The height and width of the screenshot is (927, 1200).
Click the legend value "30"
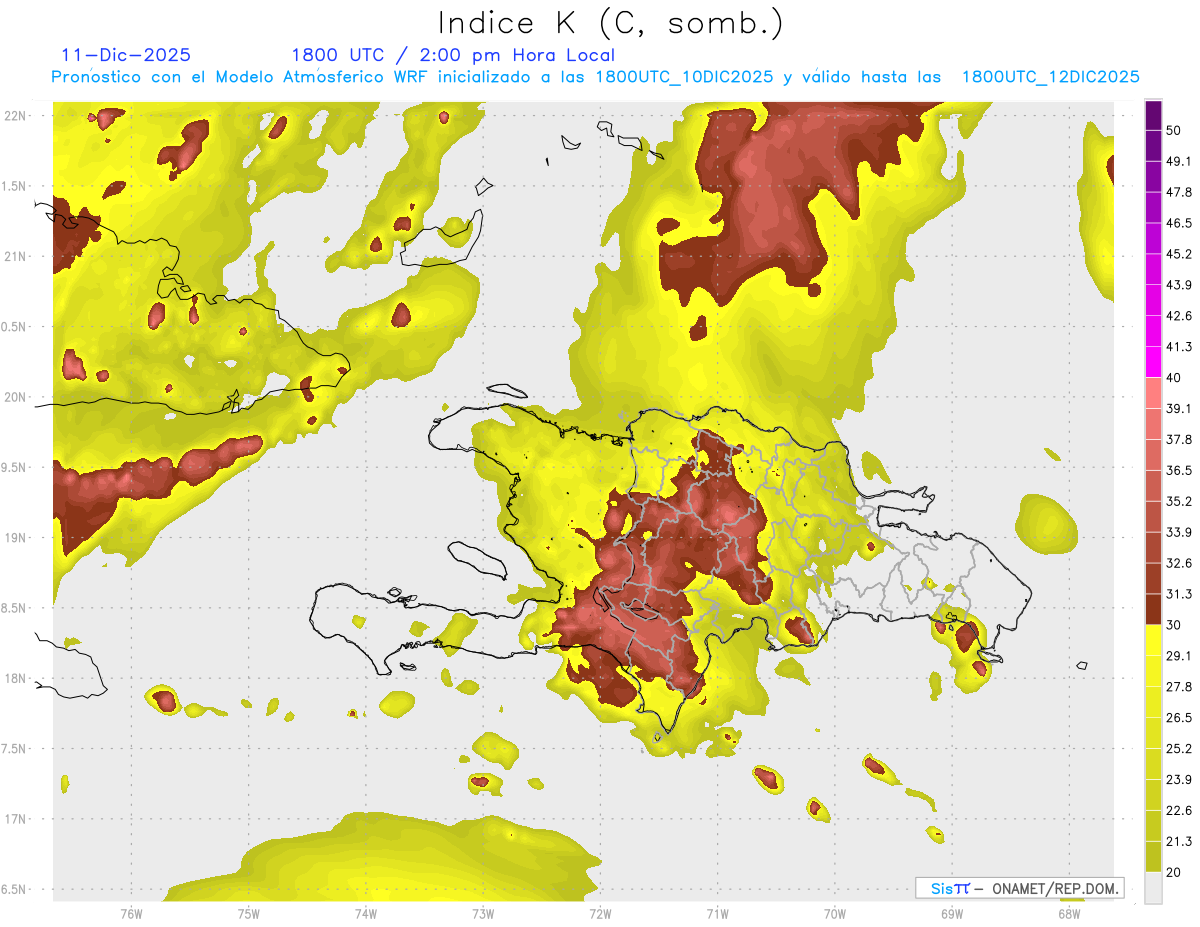[1175, 625]
